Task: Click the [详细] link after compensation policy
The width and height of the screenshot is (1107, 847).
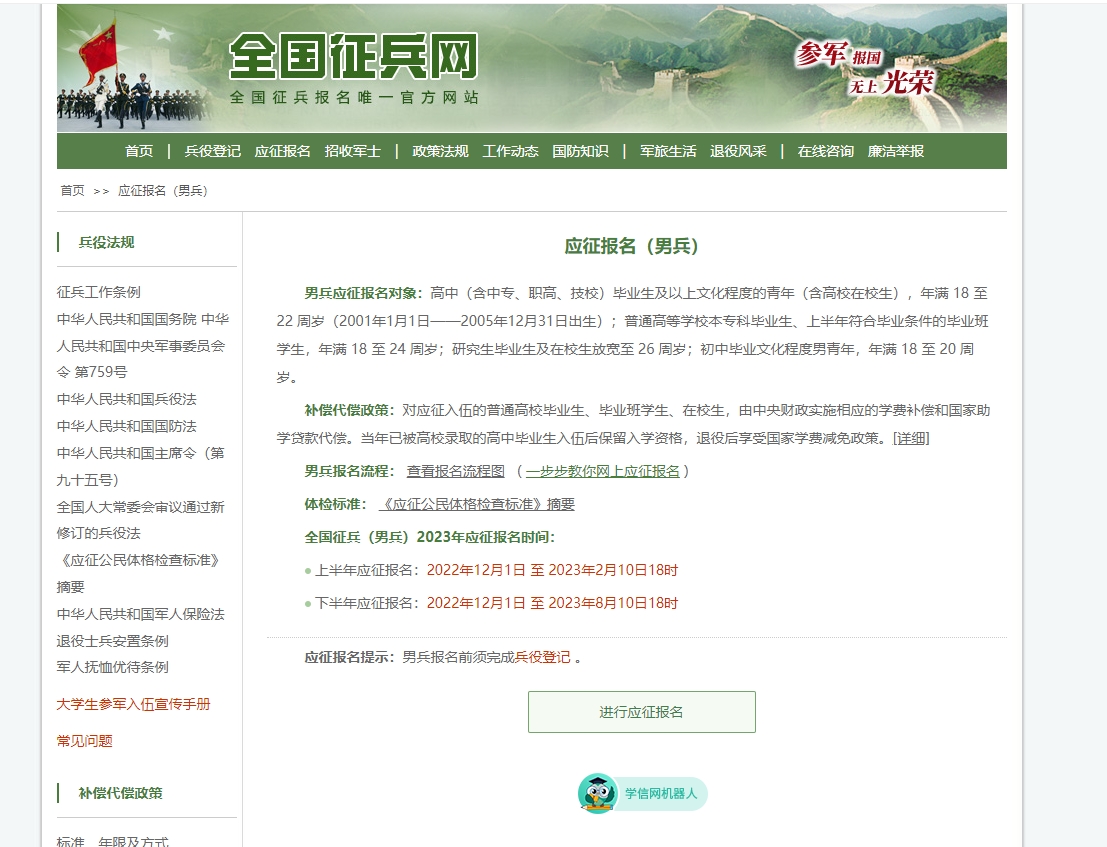Action: click(911, 438)
